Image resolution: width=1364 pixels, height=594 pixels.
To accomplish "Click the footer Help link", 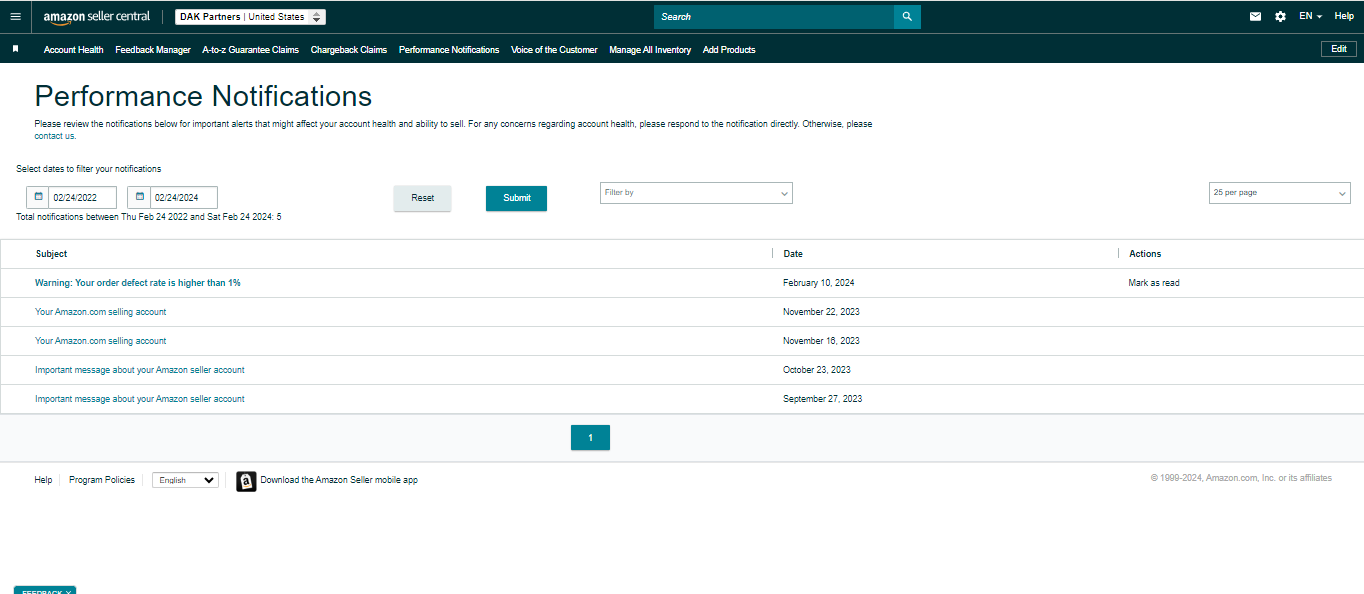I will pyautogui.click(x=43, y=480).
